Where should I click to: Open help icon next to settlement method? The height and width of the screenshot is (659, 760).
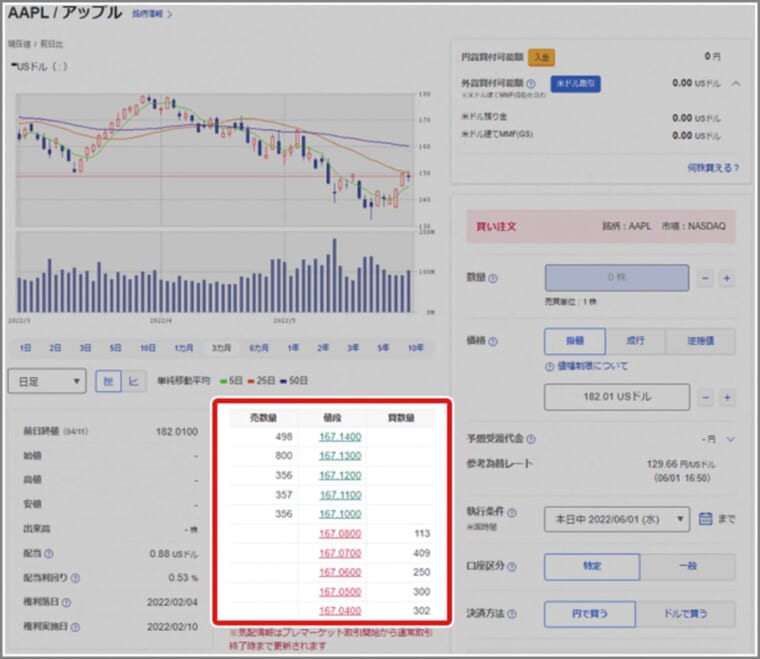(x=512, y=614)
